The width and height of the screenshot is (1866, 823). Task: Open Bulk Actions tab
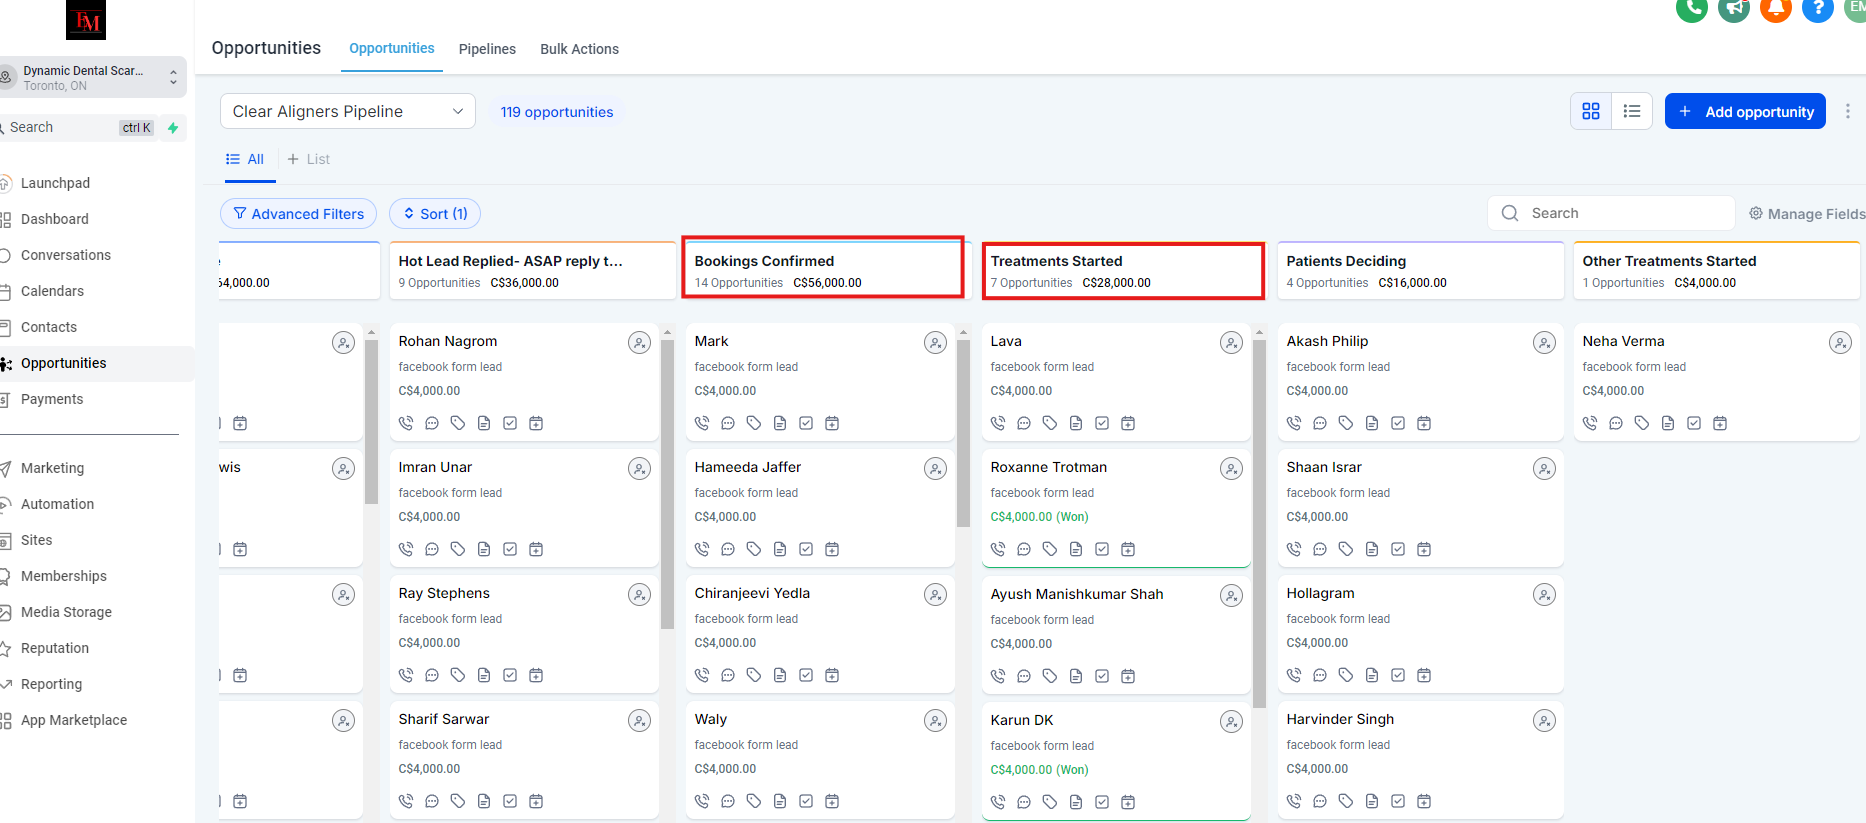pos(579,49)
